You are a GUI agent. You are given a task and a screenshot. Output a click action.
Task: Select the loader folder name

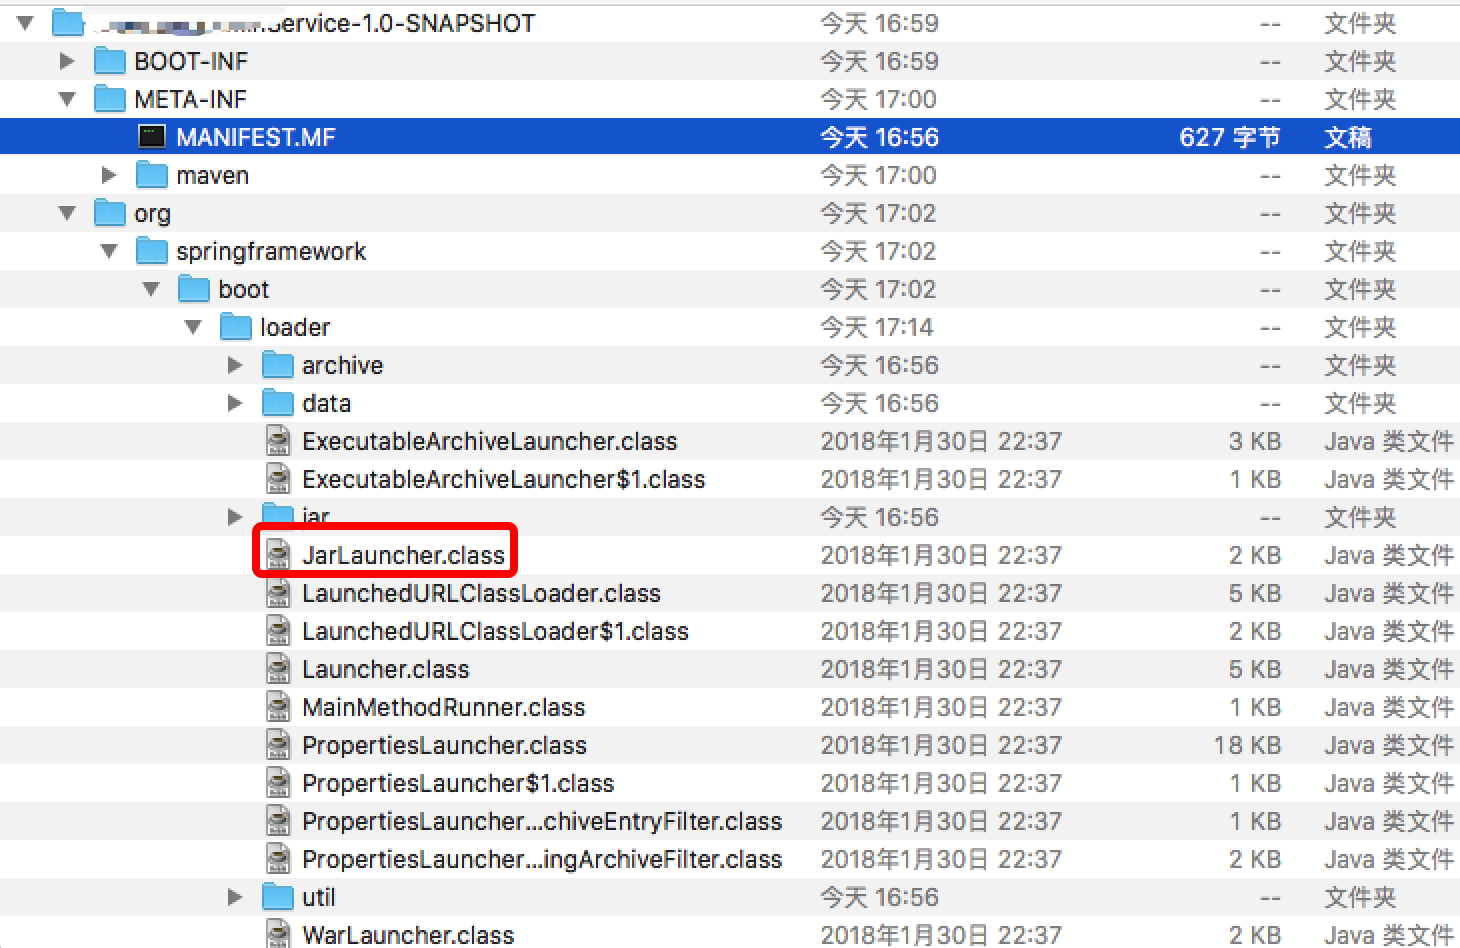[x=295, y=327]
